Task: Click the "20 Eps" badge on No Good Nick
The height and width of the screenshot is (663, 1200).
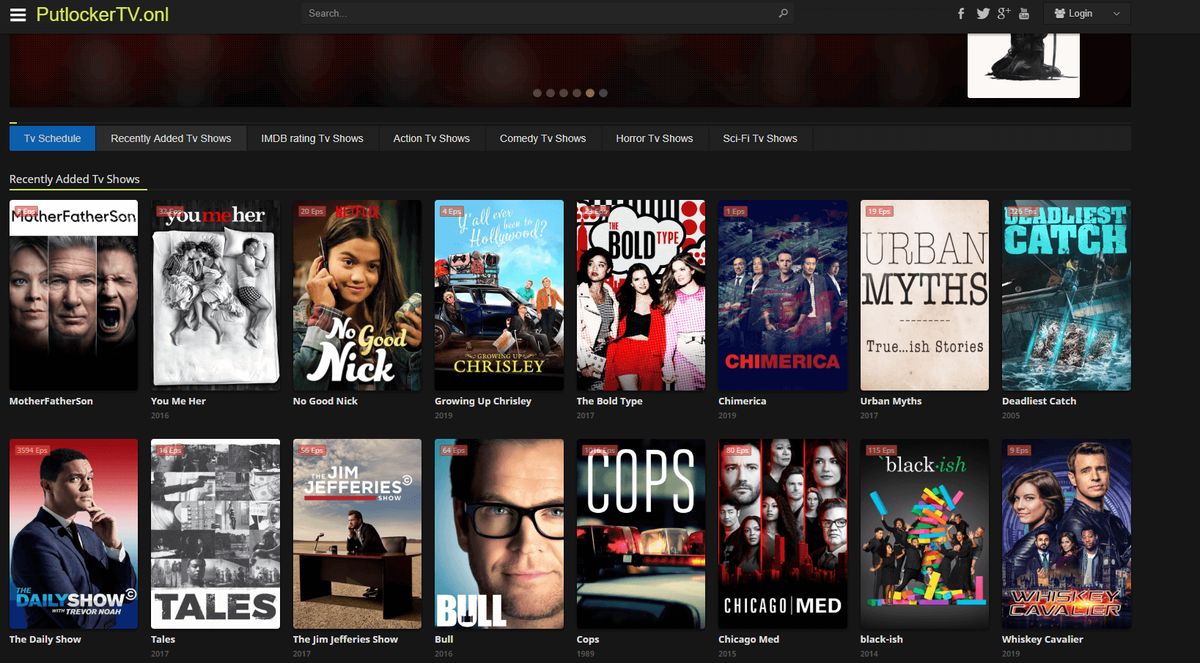Action: 312,212
